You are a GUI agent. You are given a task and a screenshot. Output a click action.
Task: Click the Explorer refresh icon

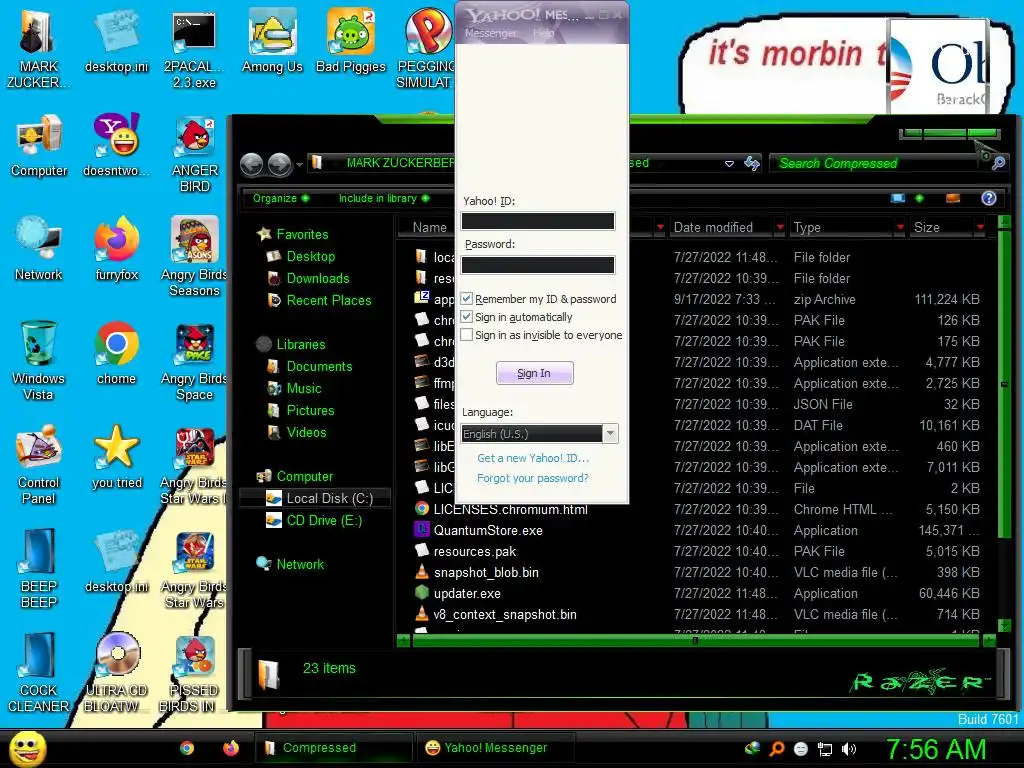pyautogui.click(x=752, y=163)
